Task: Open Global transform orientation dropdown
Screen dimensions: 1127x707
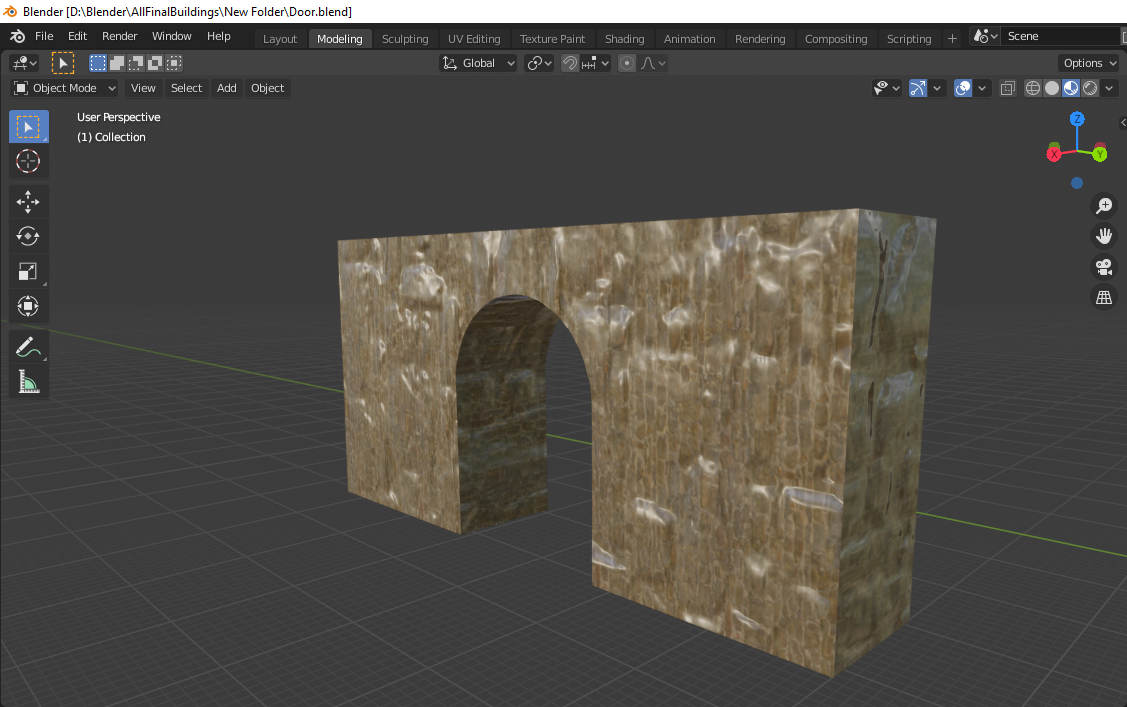Action: pyautogui.click(x=478, y=63)
